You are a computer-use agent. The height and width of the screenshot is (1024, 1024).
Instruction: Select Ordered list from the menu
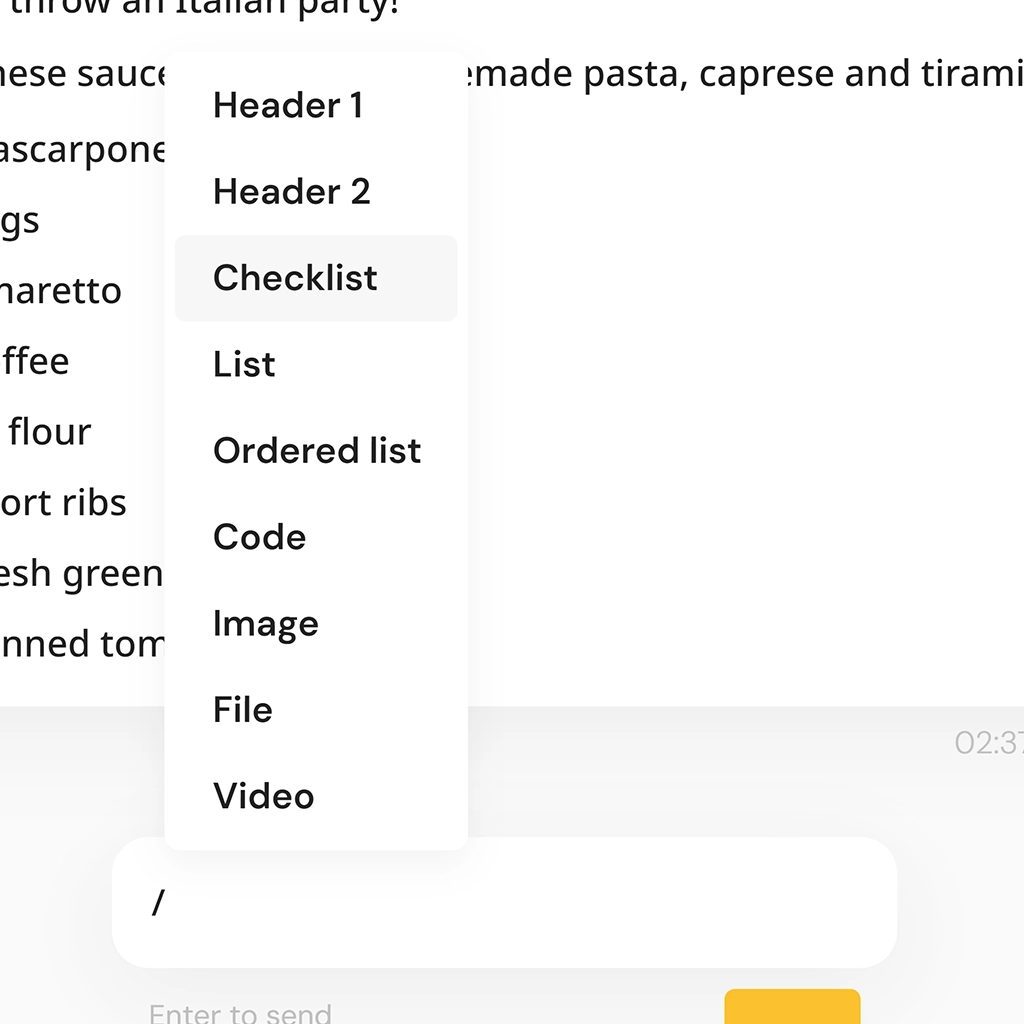point(317,450)
